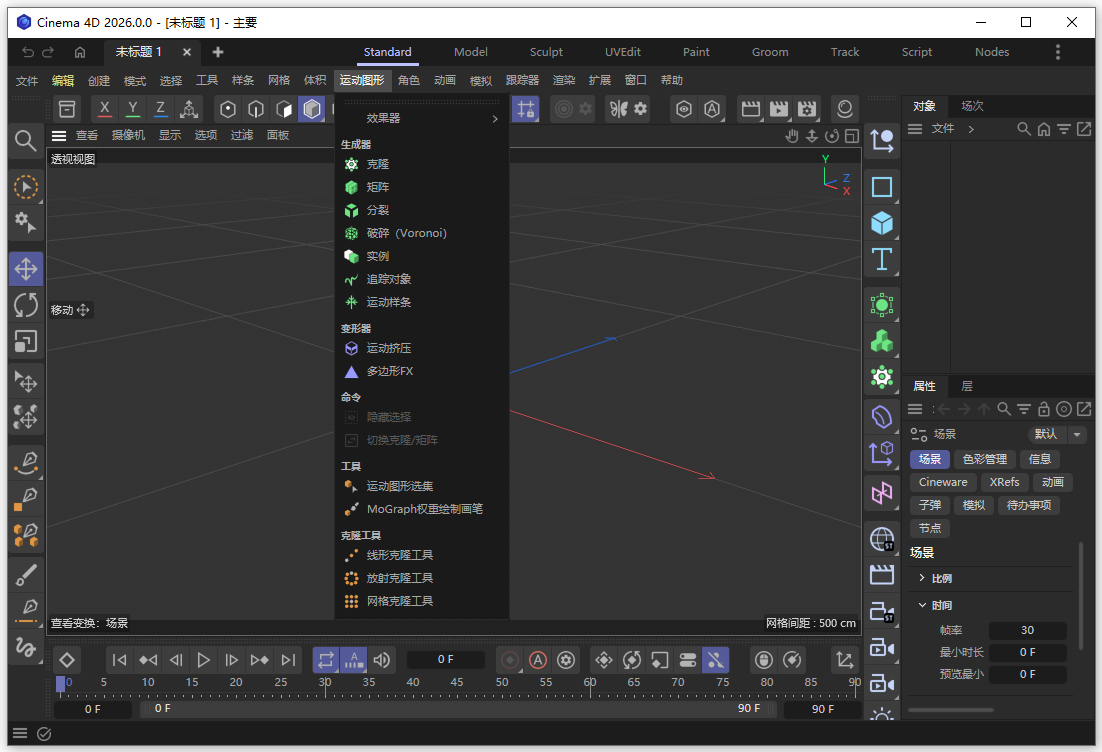This screenshot has width=1102, height=752.
Task: Switch to the Sculpt workspace tab
Action: (x=546, y=51)
